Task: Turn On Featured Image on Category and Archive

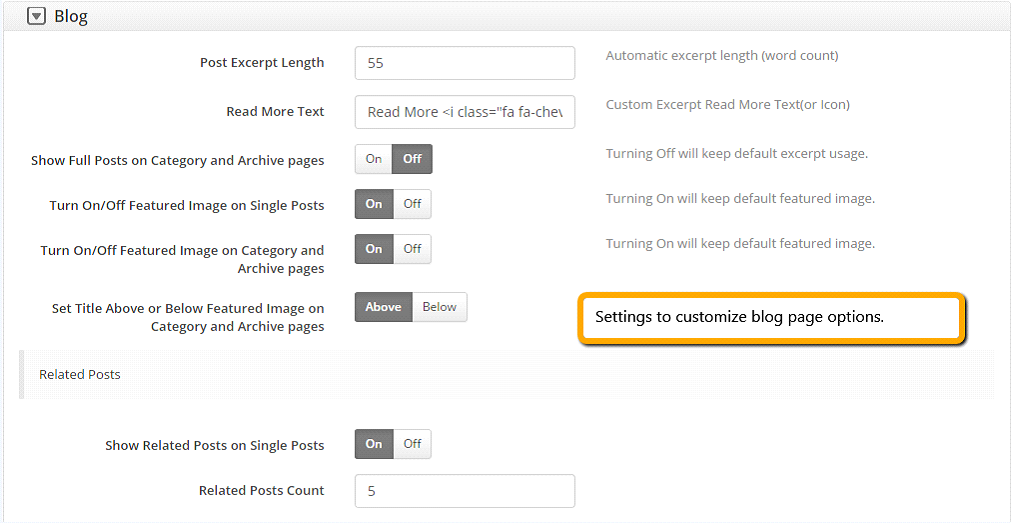Action: (x=374, y=249)
